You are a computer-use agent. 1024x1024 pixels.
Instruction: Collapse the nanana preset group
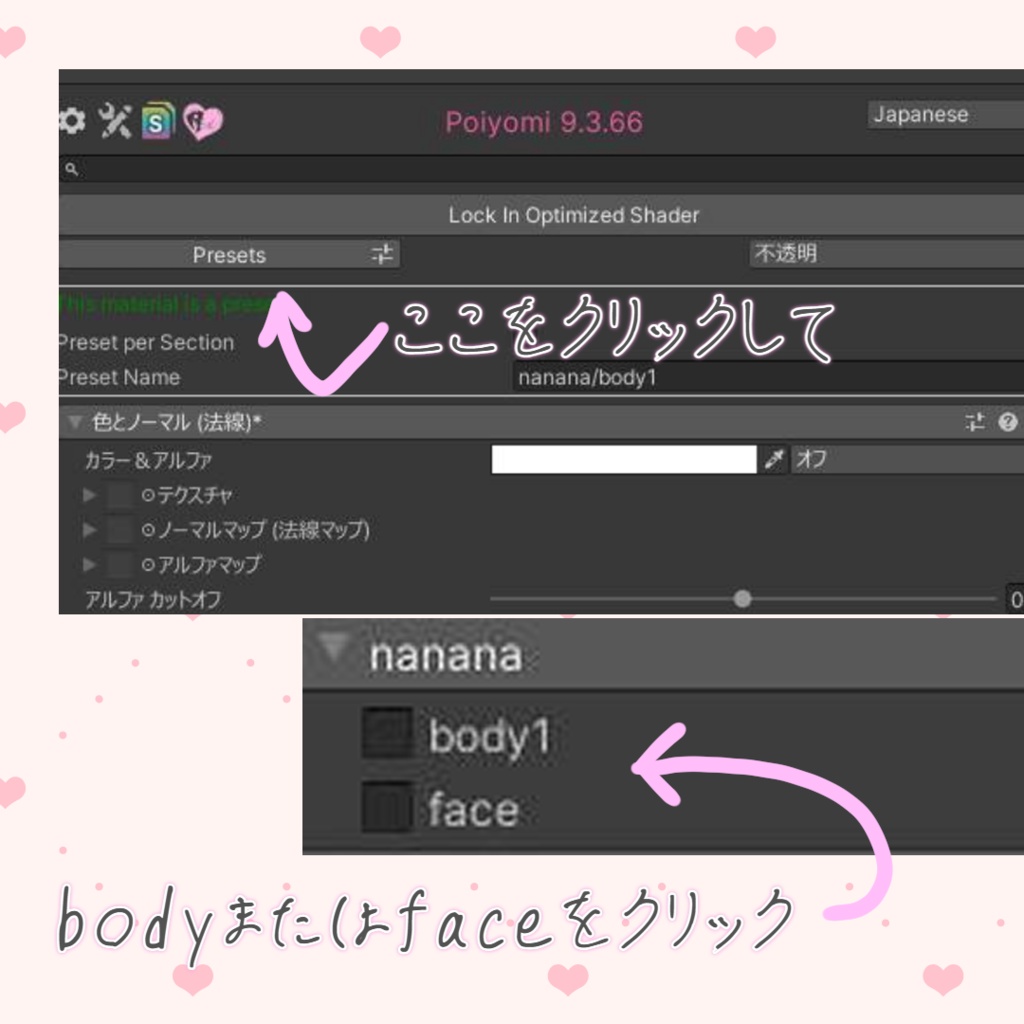(x=333, y=648)
